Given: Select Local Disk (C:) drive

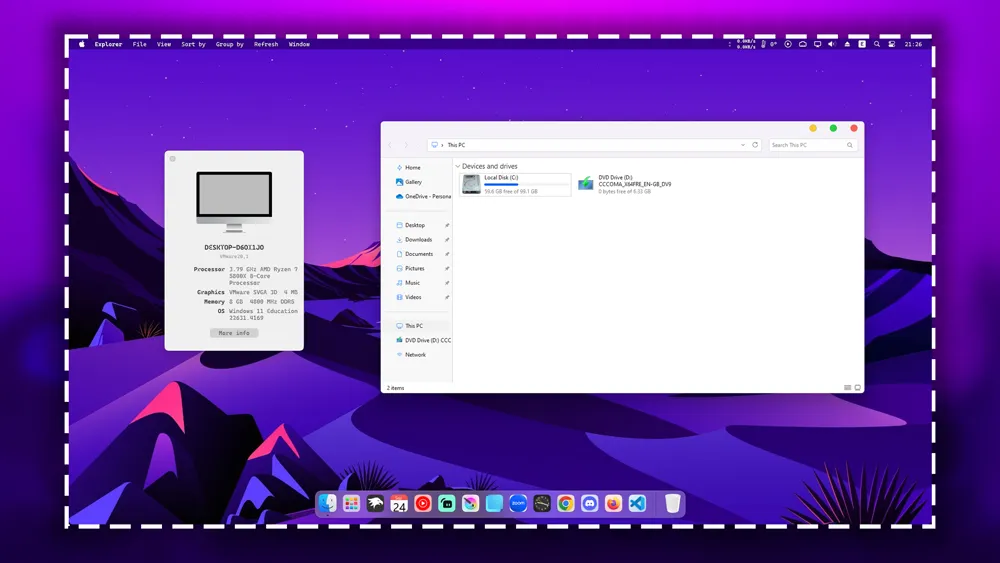Looking at the screenshot, I should (515, 184).
